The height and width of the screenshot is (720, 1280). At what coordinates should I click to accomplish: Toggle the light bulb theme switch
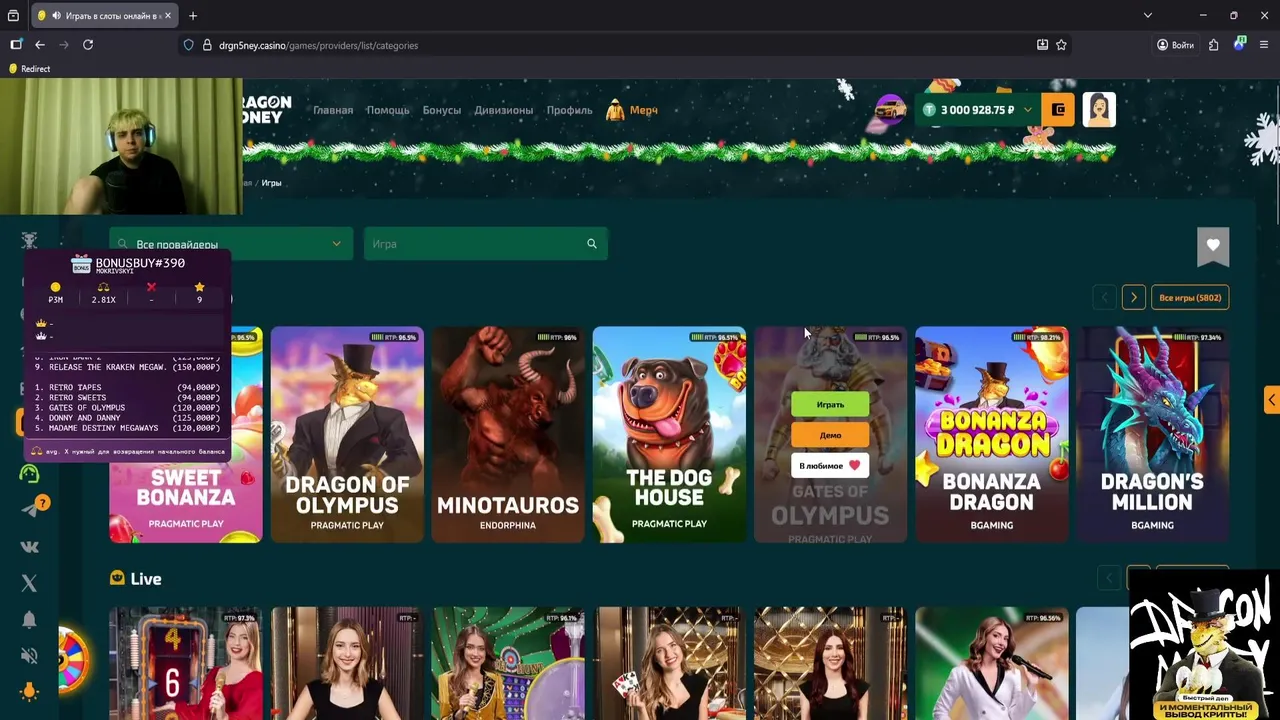coord(29,692)
